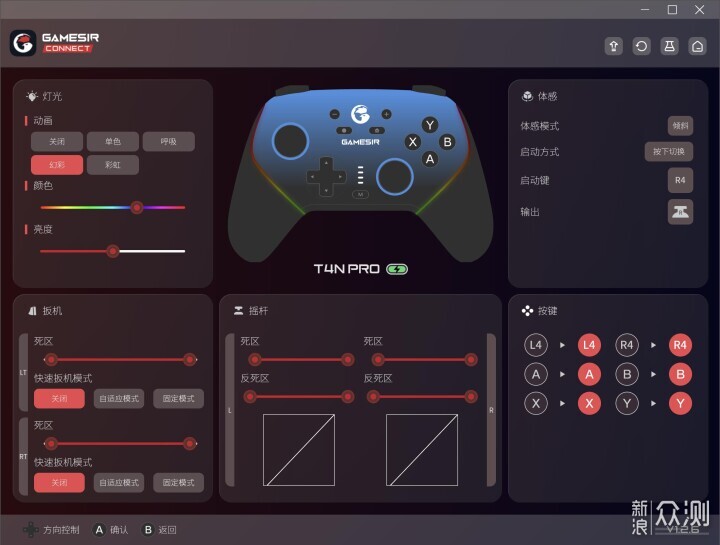
Task: Click the left stick 死区 slider right handle
Action: pos(348,360)
